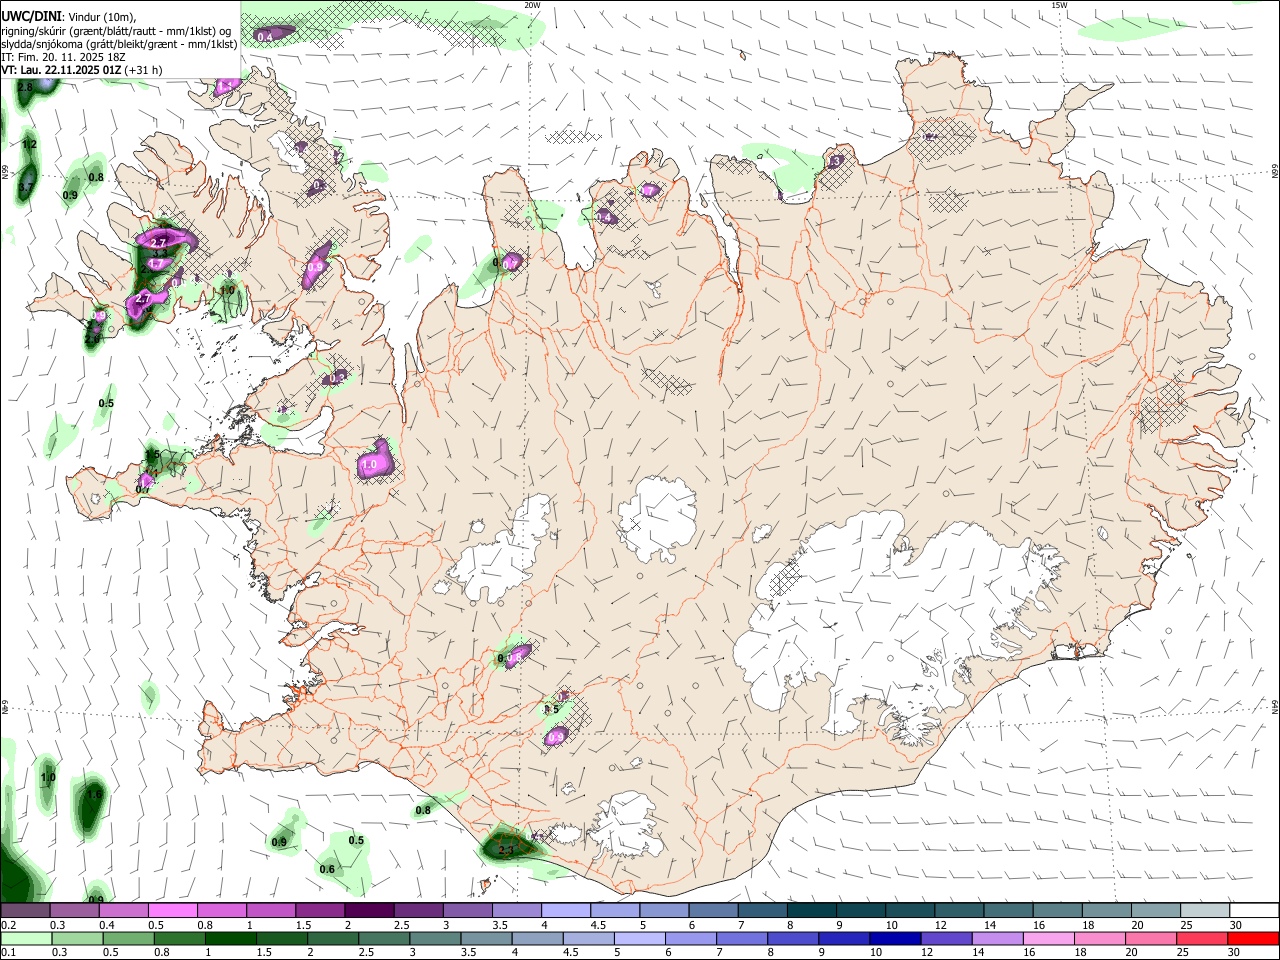Image resolution: width=1280 pixels, height=960 pixels.
Task: Click the 20W longitude label at top
Action: pos(532,5)
